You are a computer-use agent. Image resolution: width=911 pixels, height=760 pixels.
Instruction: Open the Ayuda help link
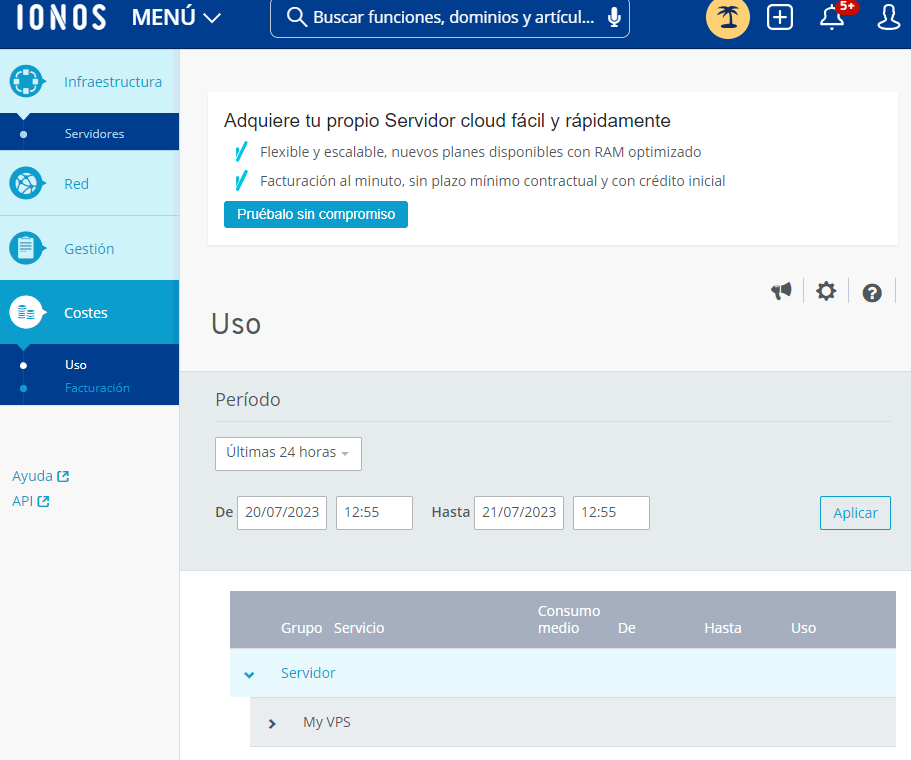pyautogui.click(x=32, y=476)
